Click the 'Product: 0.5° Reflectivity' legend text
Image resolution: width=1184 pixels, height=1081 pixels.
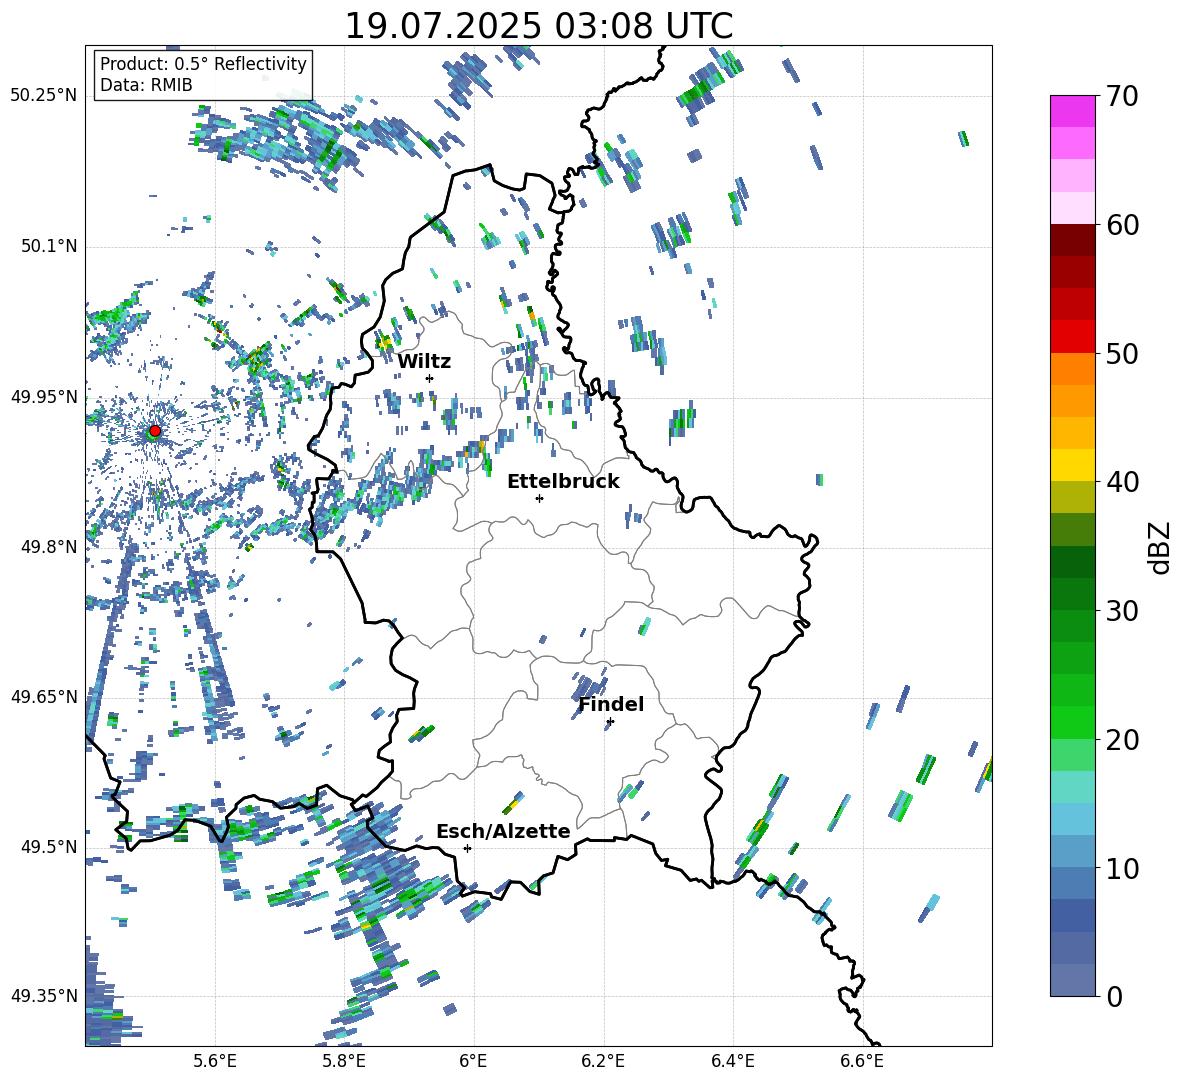203,63
